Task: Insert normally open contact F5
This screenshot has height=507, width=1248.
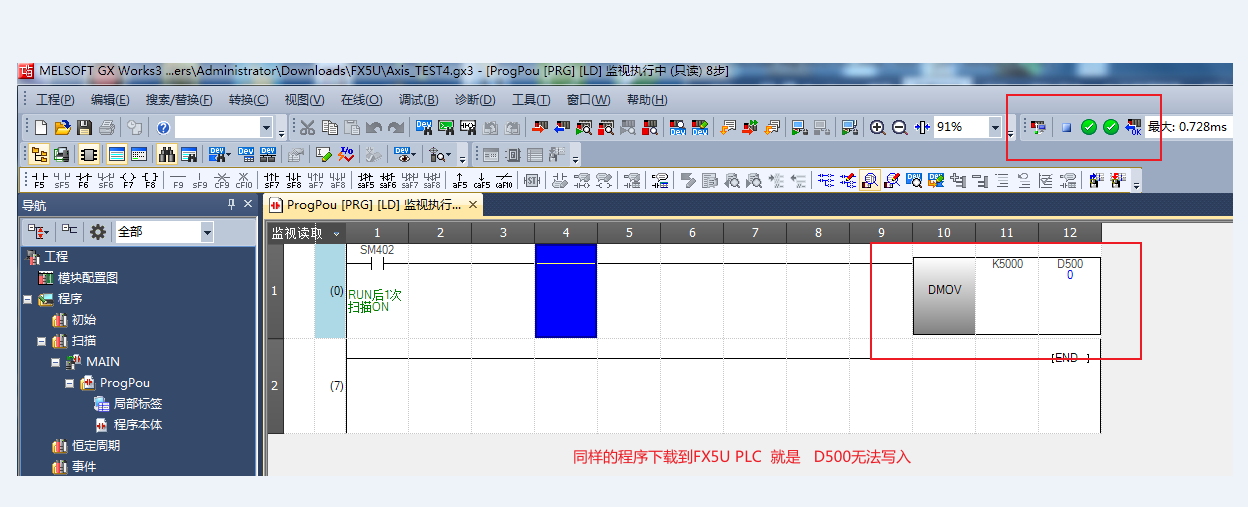Action: (39, 181)
